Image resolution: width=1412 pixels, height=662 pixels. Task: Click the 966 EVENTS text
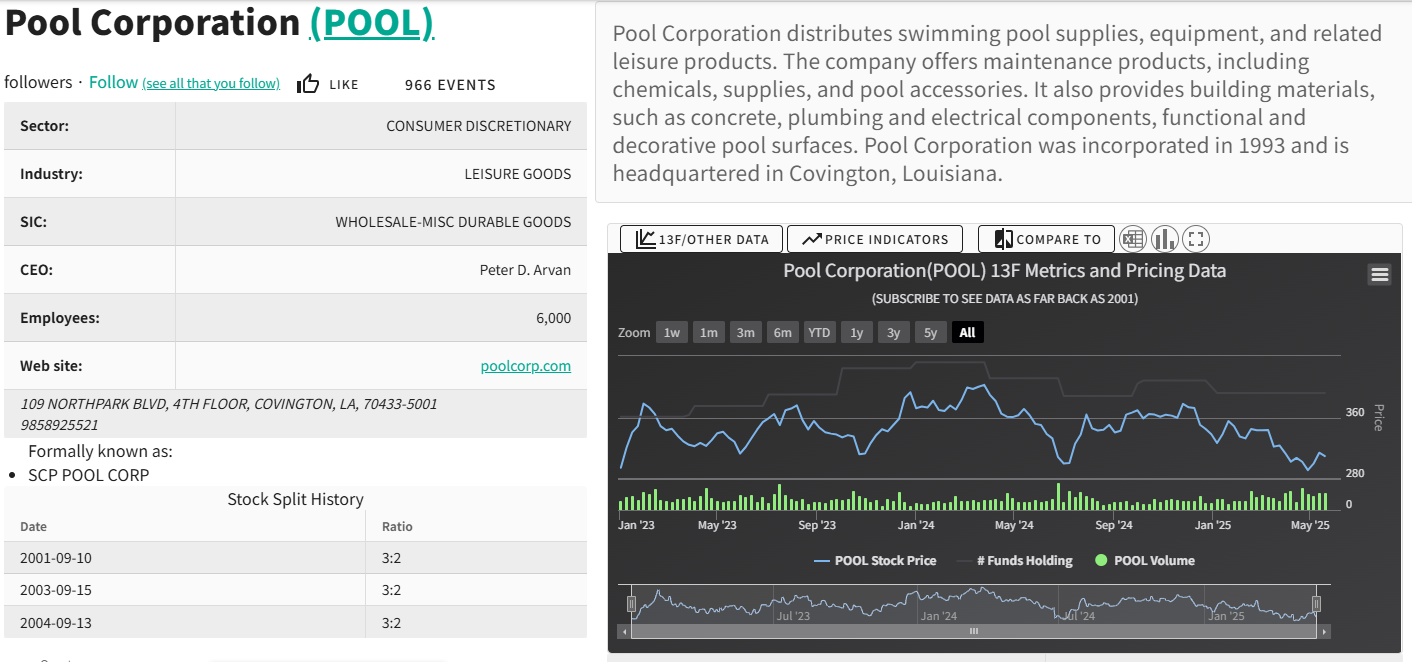point(450,85)
